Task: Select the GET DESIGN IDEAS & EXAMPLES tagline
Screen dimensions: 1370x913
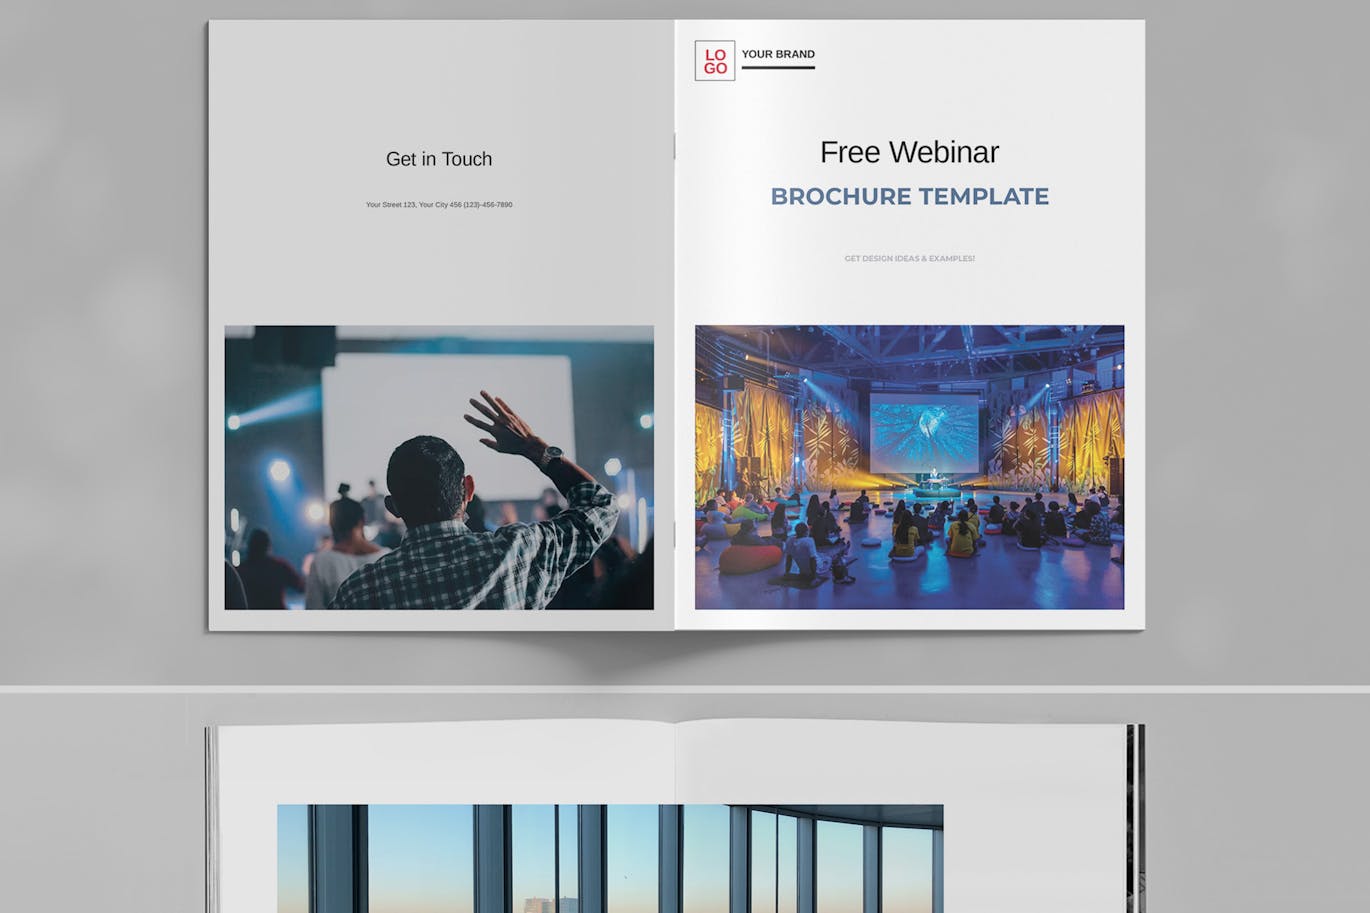Action: 909,258
